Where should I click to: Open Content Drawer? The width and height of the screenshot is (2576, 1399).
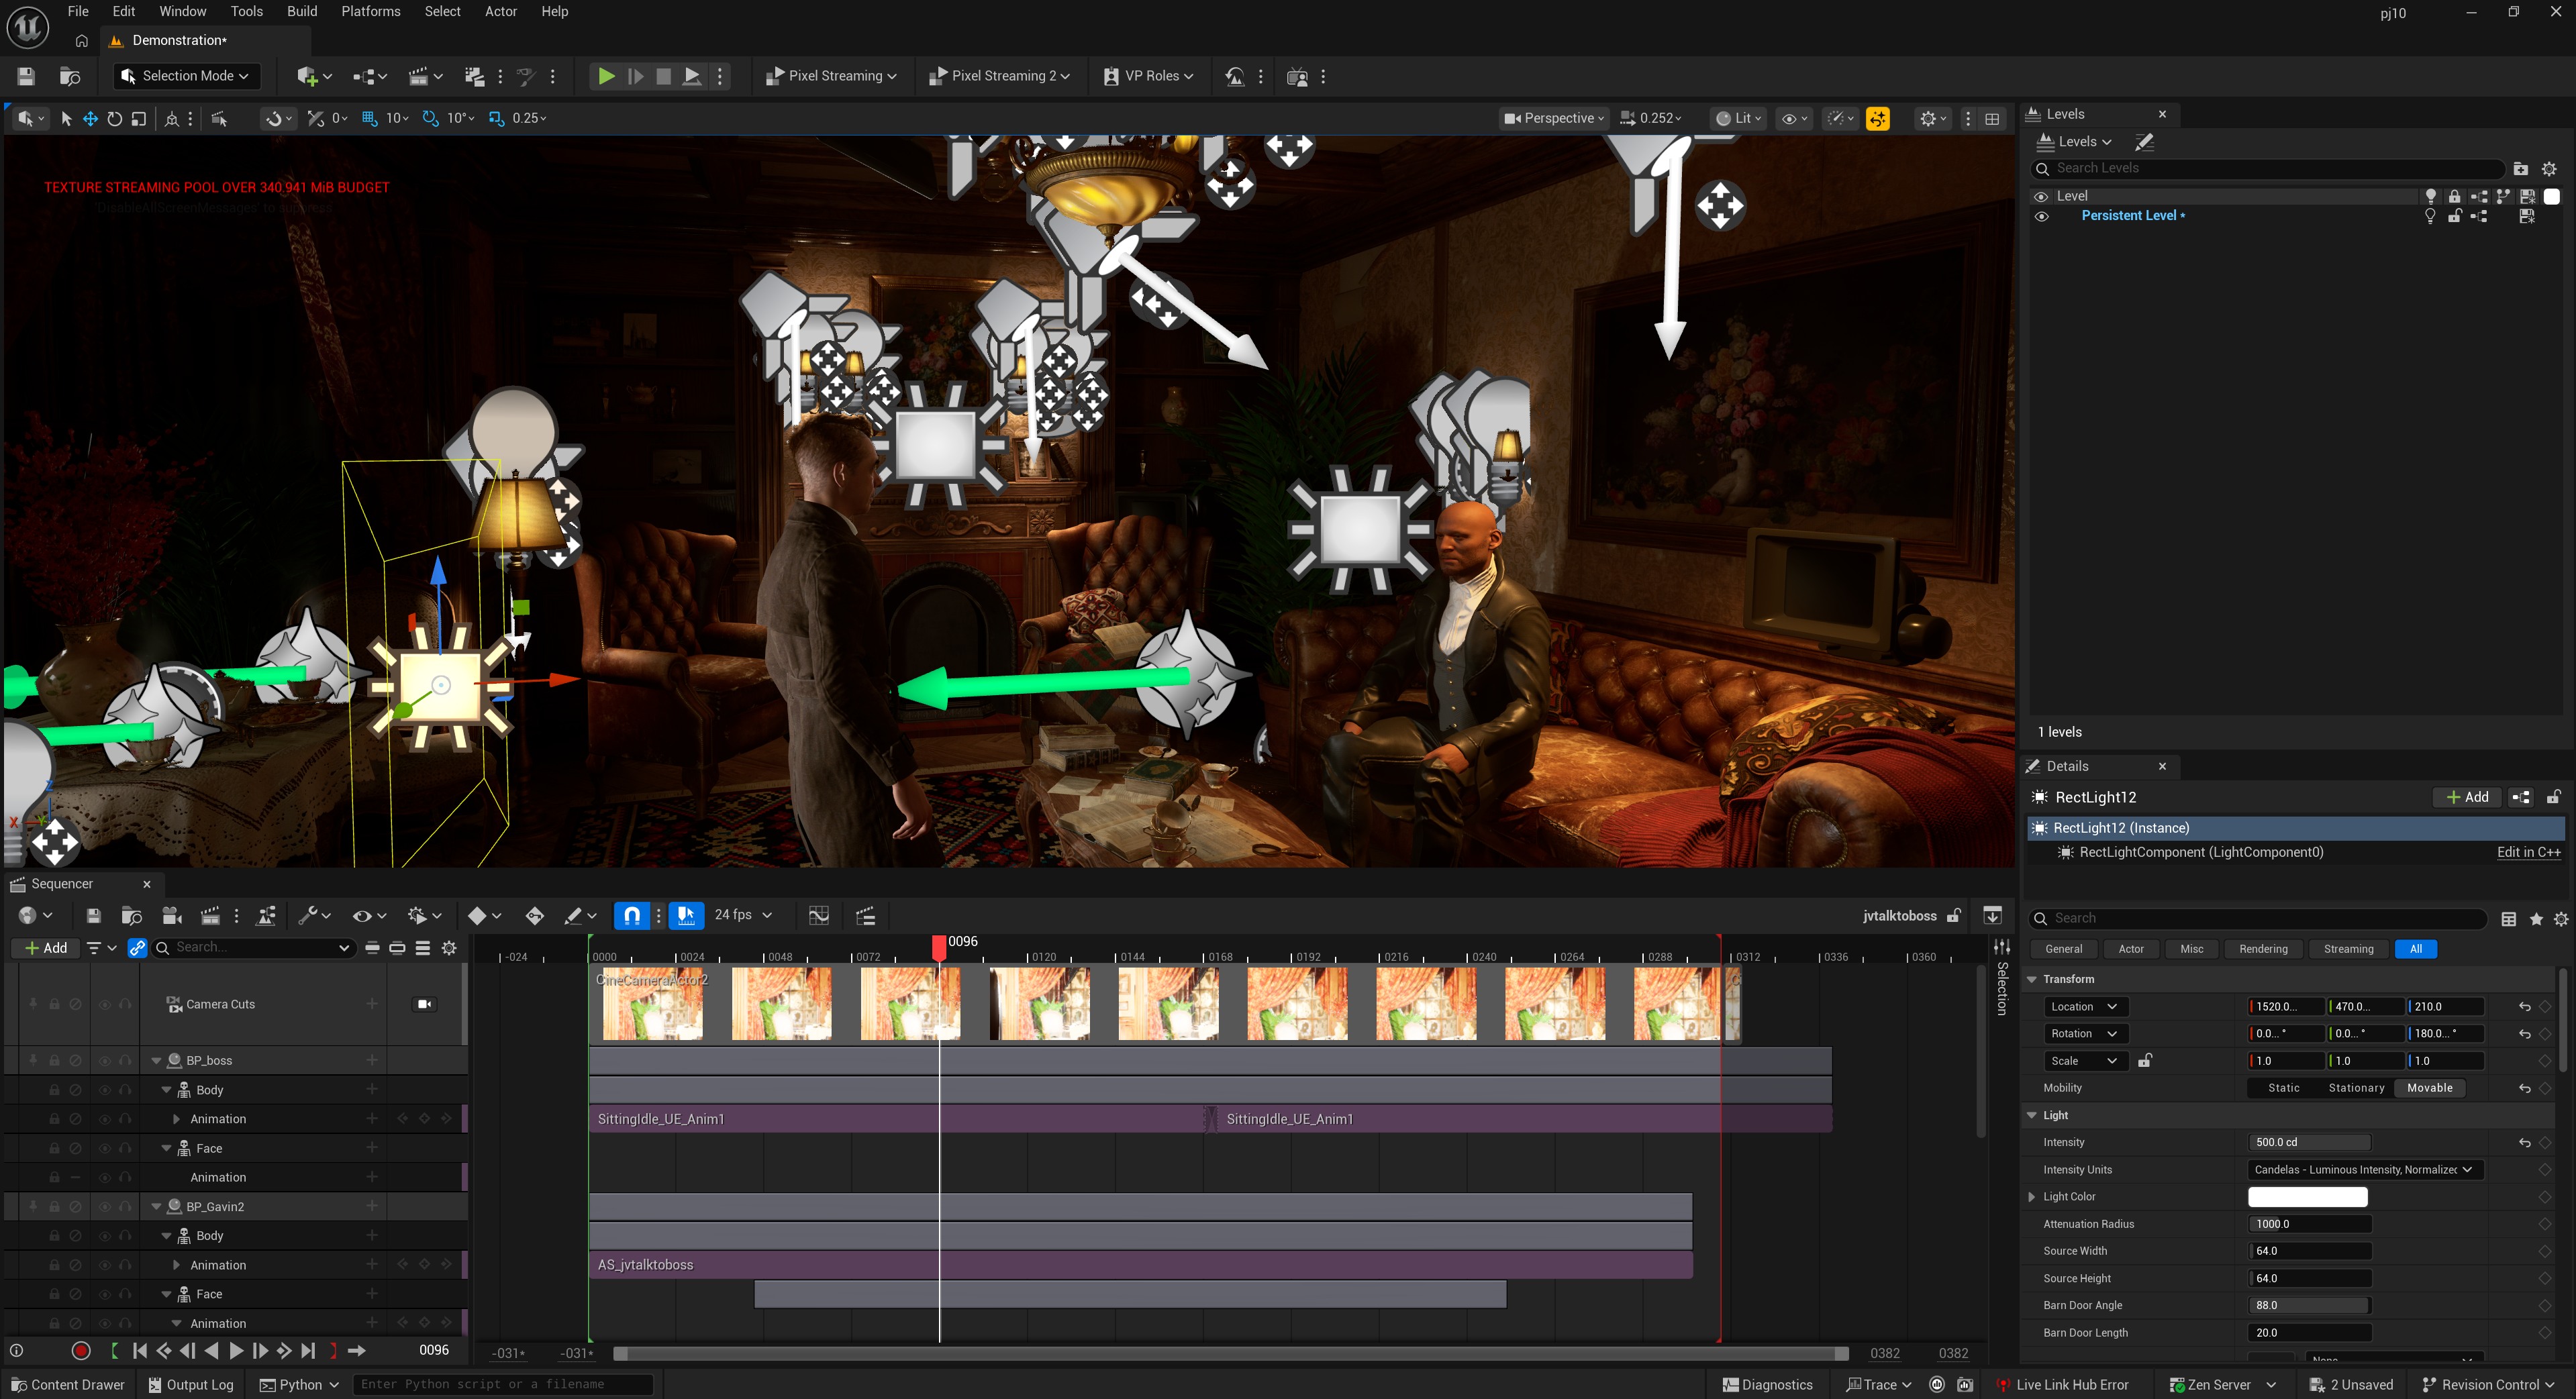pyautogui.click(x=68, y=1385)
